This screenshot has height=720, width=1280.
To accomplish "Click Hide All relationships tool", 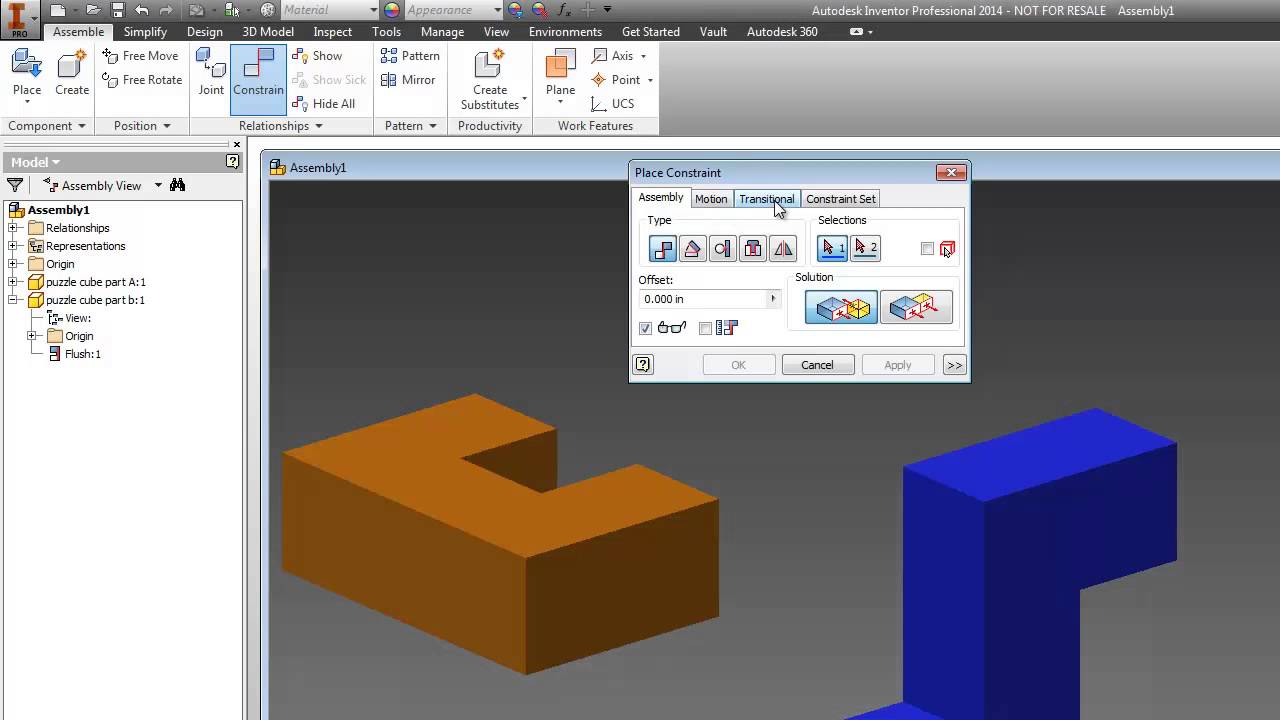I will (323, 104).
